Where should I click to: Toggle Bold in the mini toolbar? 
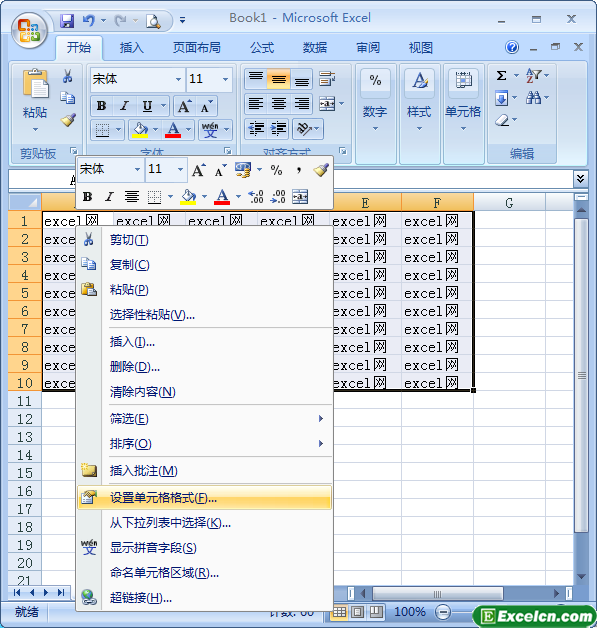(x=87, y=197)
